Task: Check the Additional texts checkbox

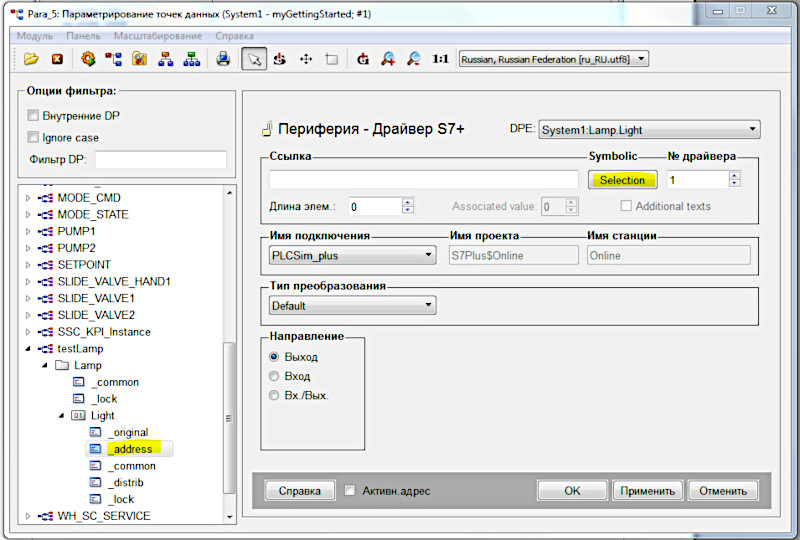Action: (626, 206)
